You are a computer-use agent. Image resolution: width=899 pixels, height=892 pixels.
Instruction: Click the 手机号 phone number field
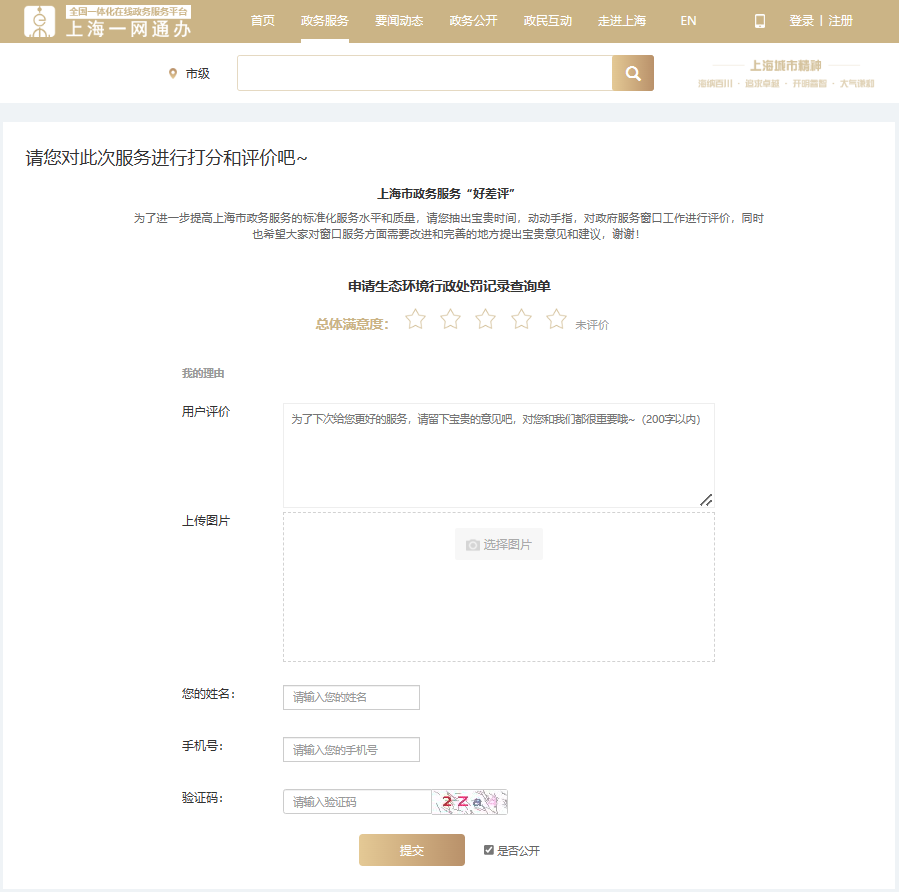350,749
